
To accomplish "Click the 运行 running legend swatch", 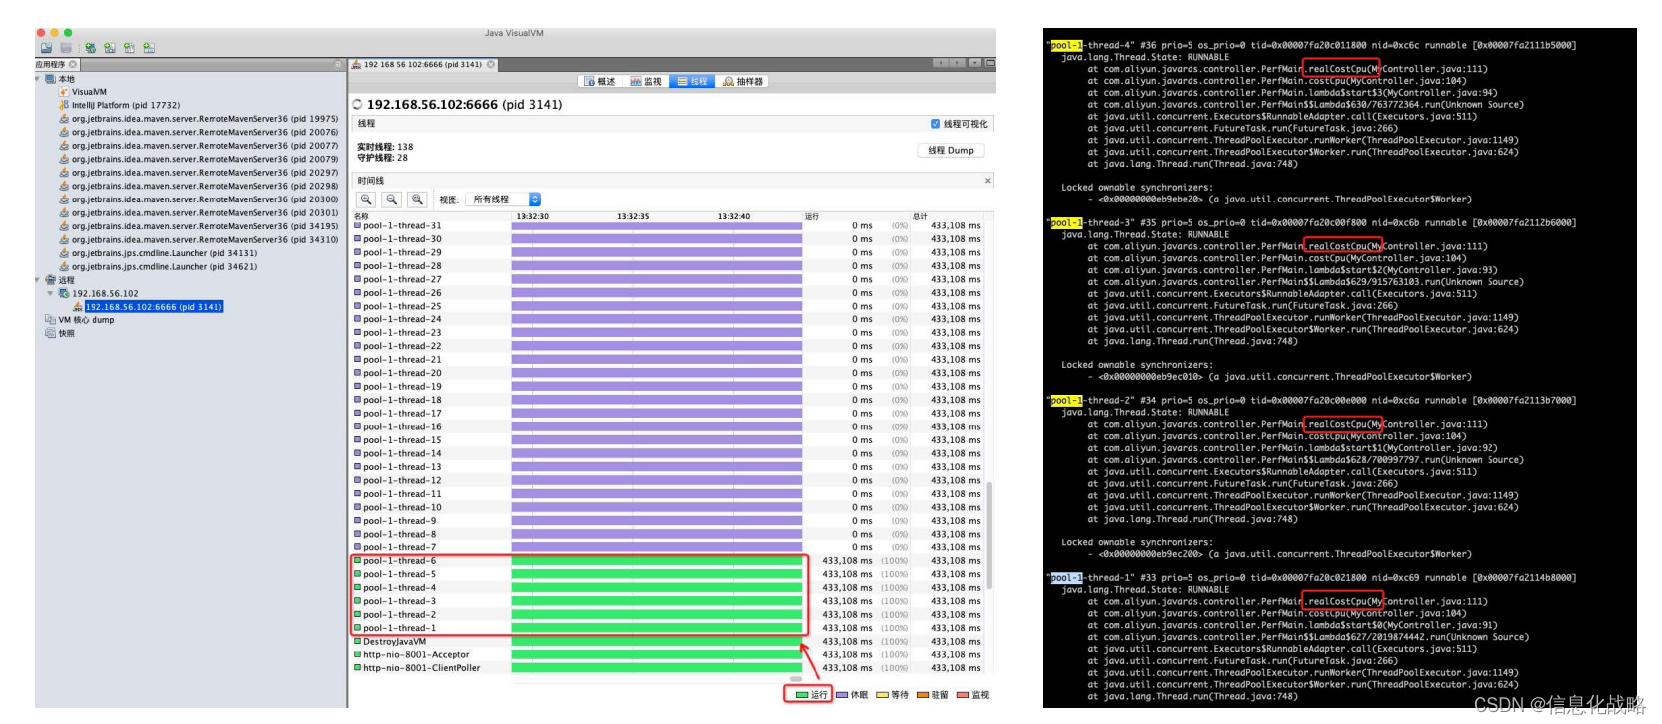I will pyautogui.click(x=802, y=695).
